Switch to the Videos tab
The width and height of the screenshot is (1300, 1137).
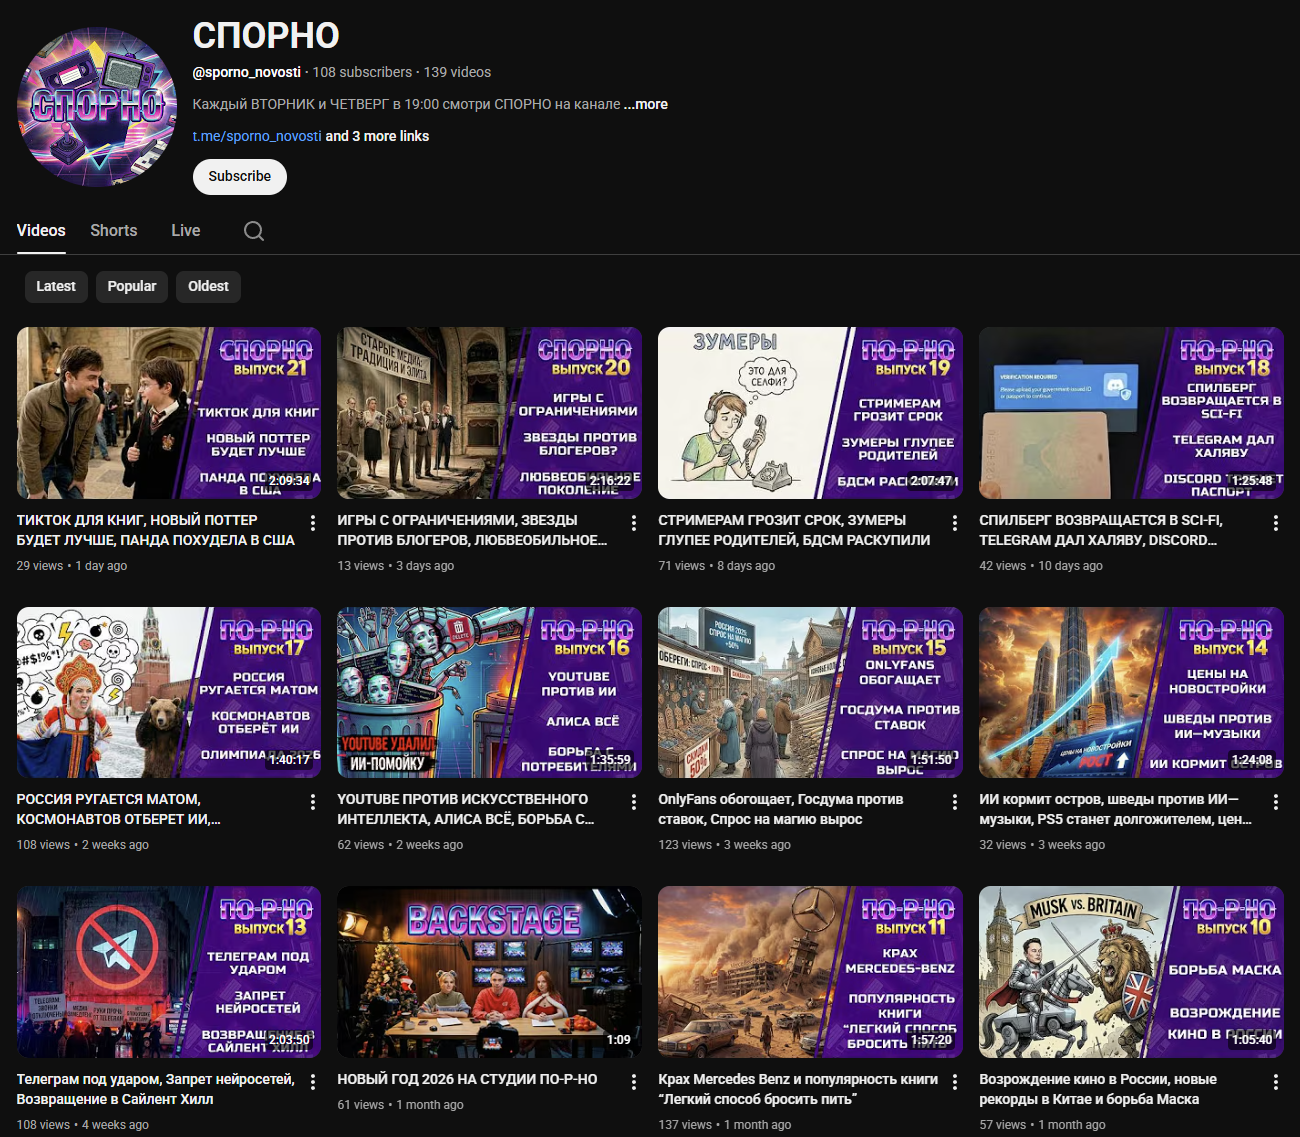(41, 230)
